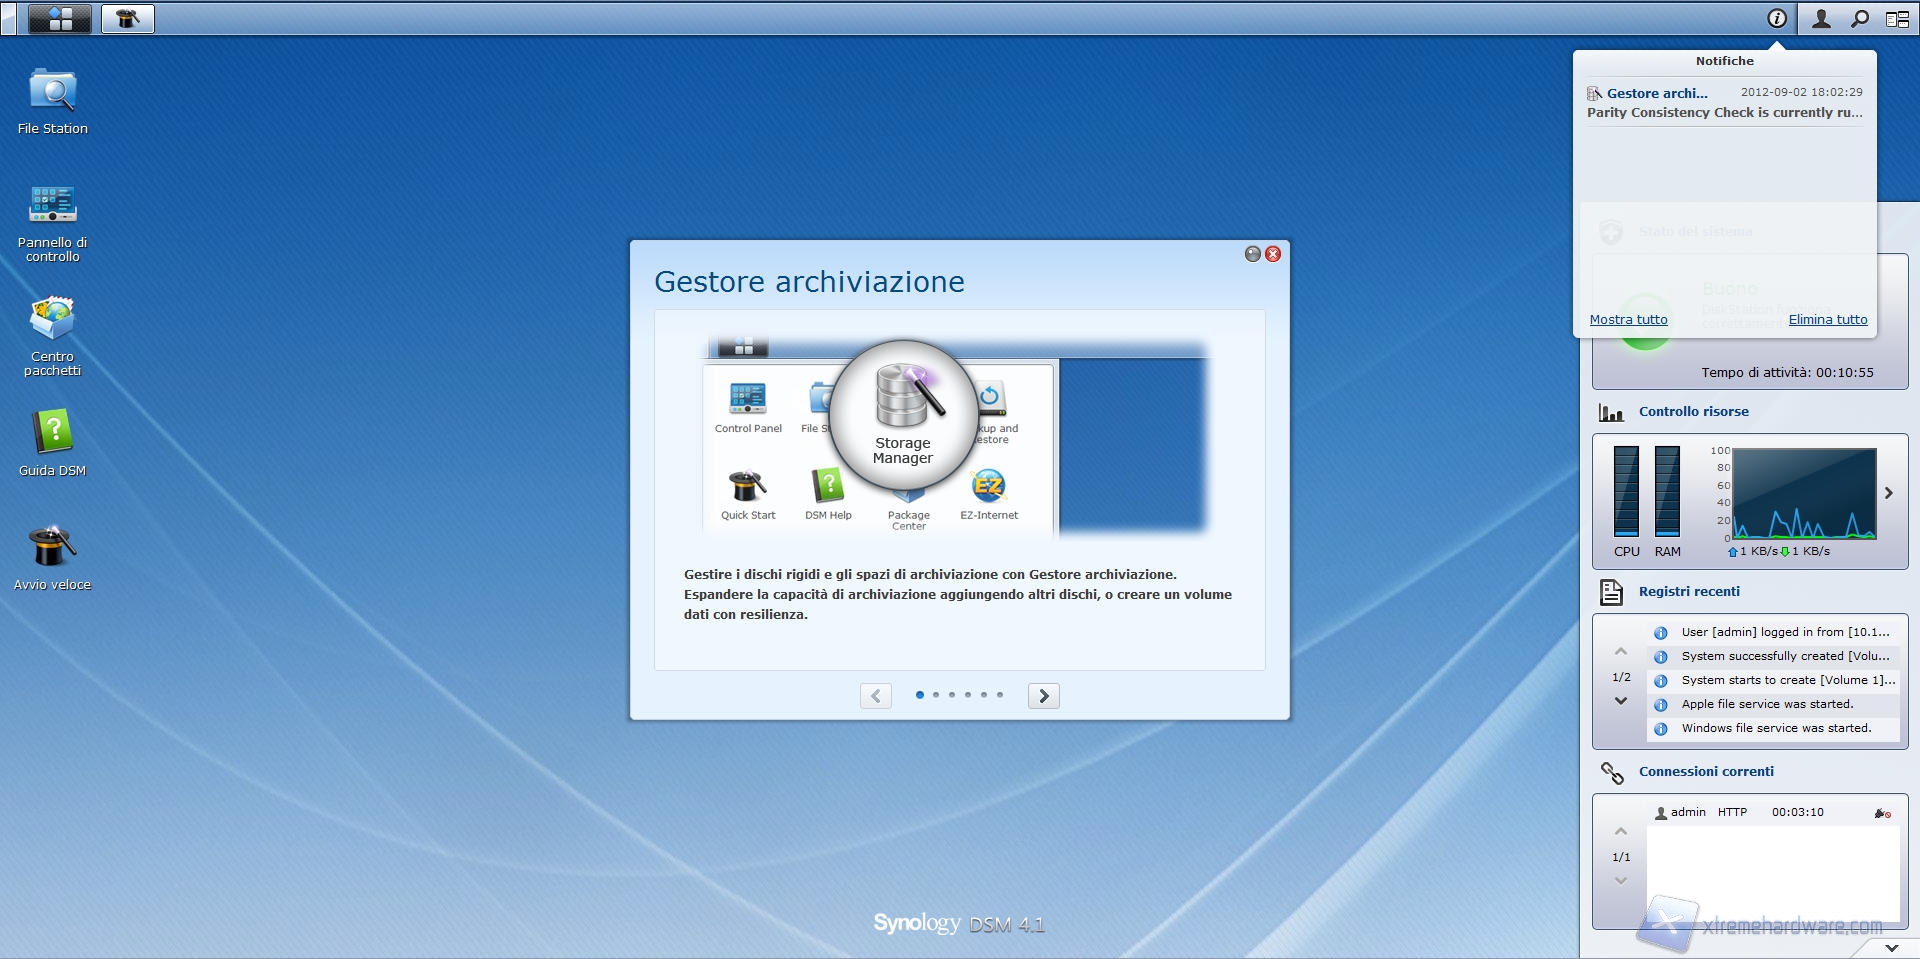Launch Centro pacchetti from desktop
Viewport: 1920px width, 959px height.
coord(52,320)
